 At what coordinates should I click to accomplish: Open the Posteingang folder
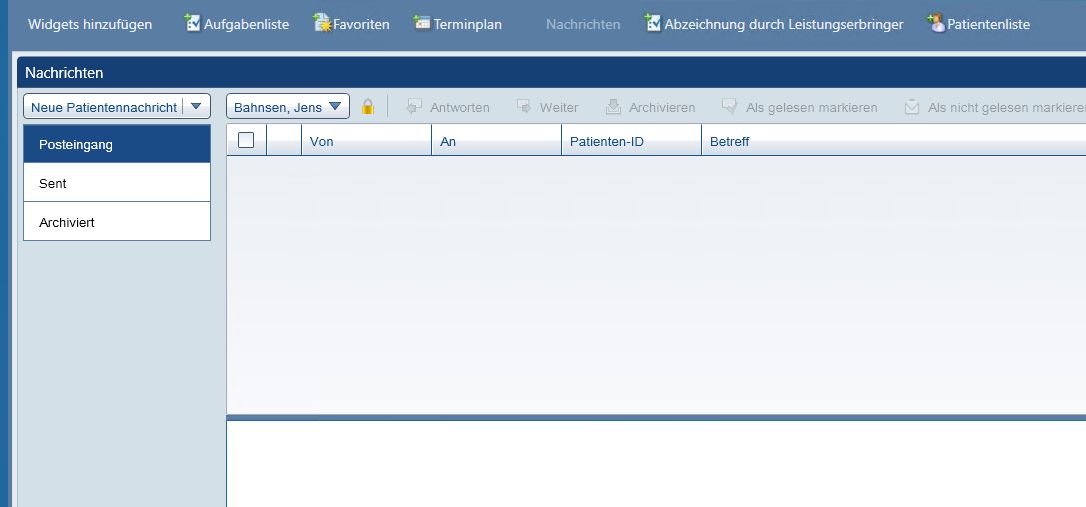pos(117,144)
